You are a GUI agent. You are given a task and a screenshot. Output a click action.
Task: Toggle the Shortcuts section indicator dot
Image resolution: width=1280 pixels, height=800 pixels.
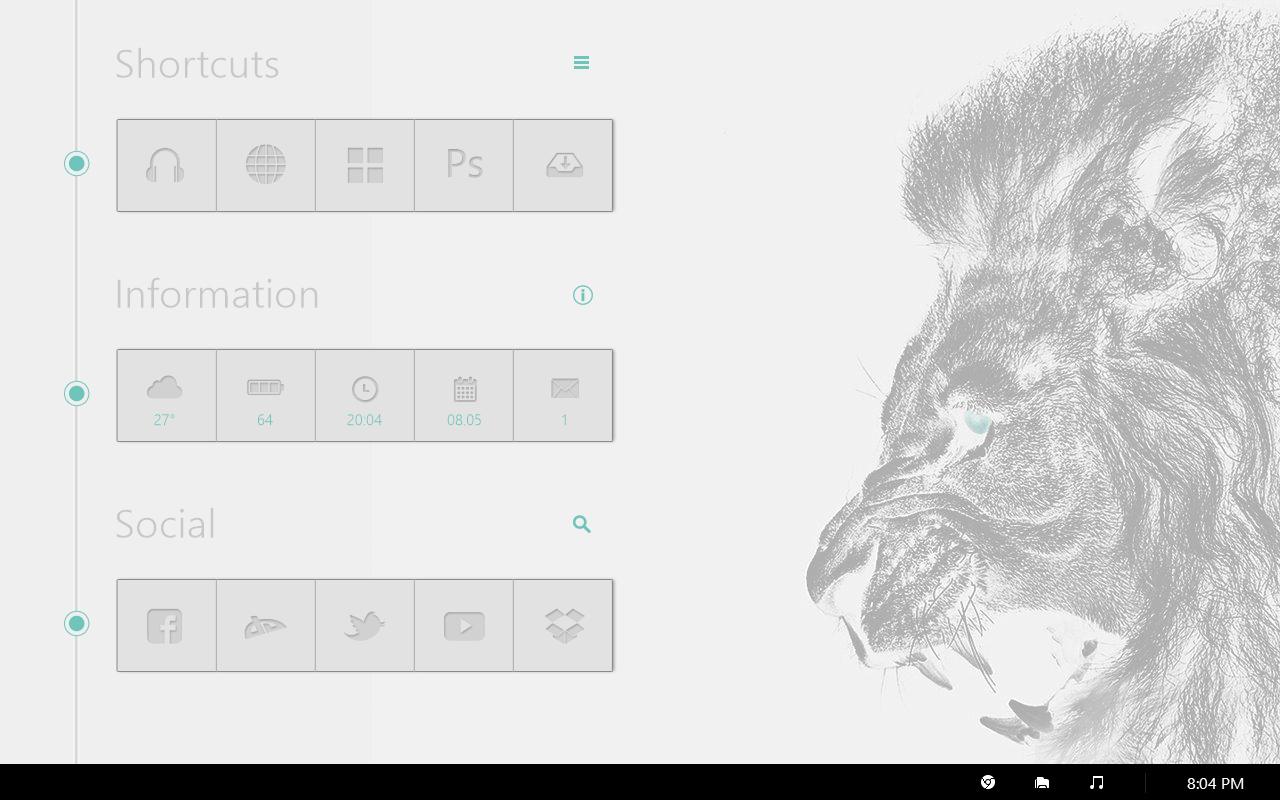77,163
